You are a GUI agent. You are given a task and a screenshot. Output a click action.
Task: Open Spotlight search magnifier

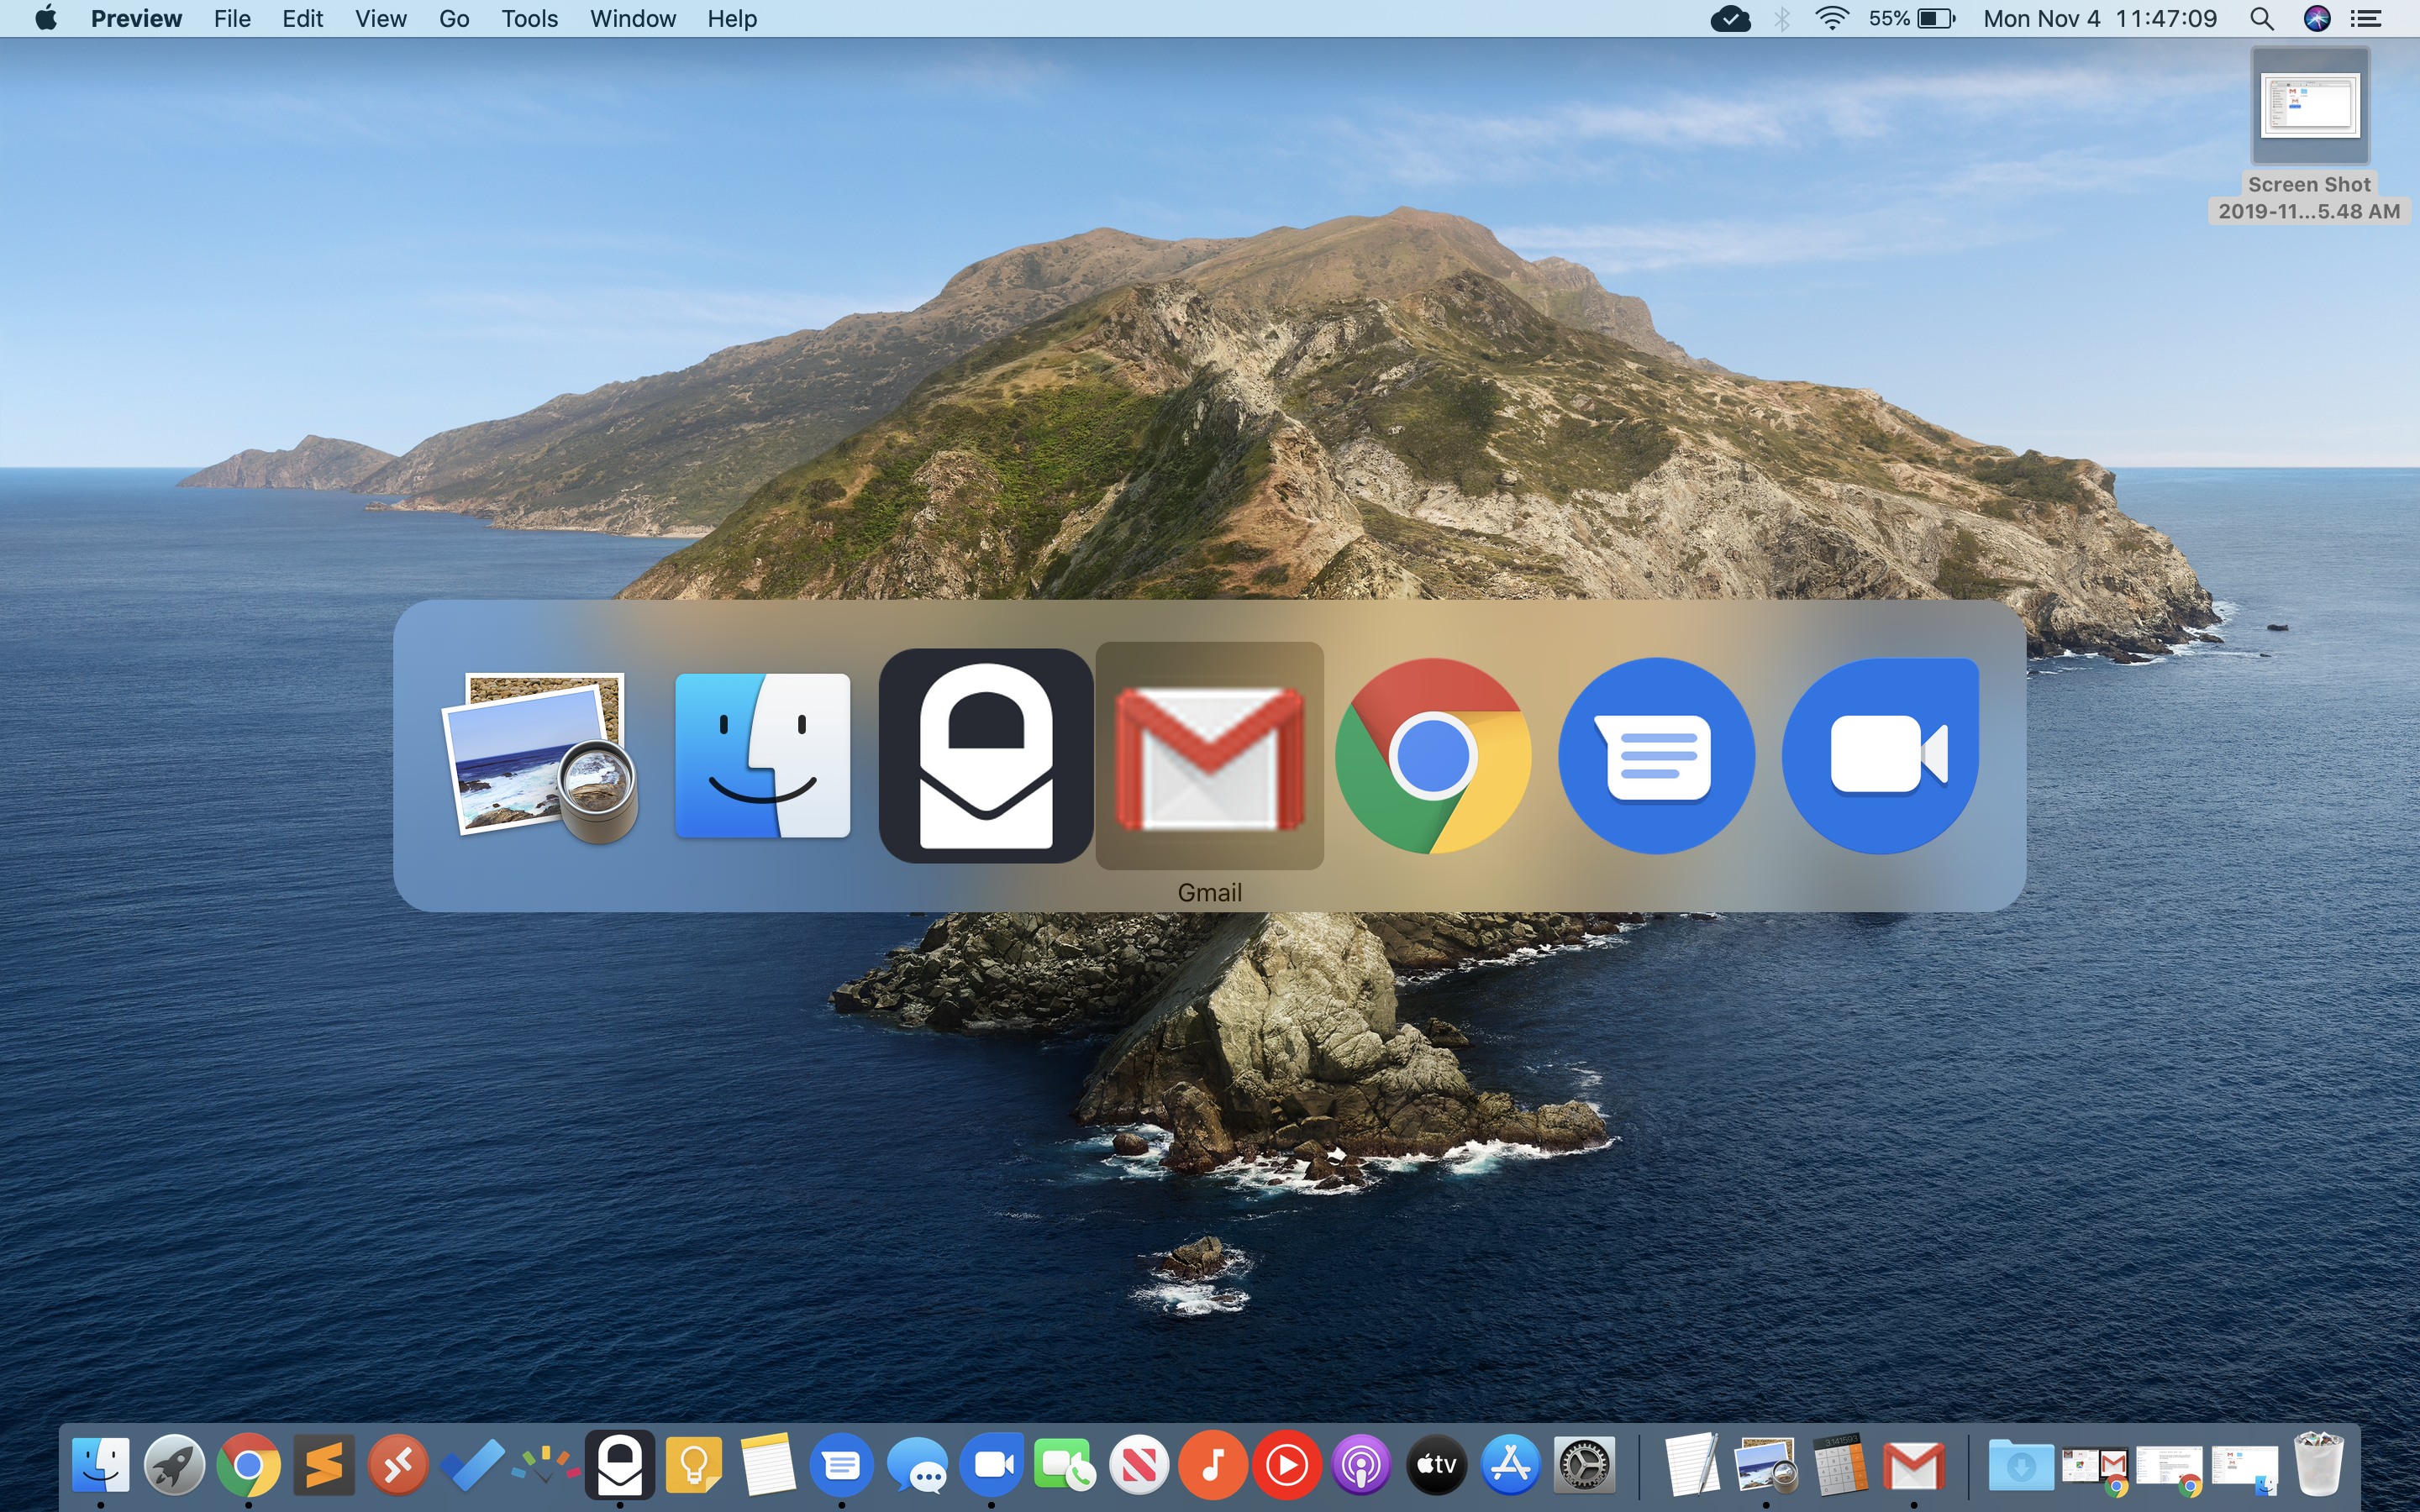coord(2262,18)
